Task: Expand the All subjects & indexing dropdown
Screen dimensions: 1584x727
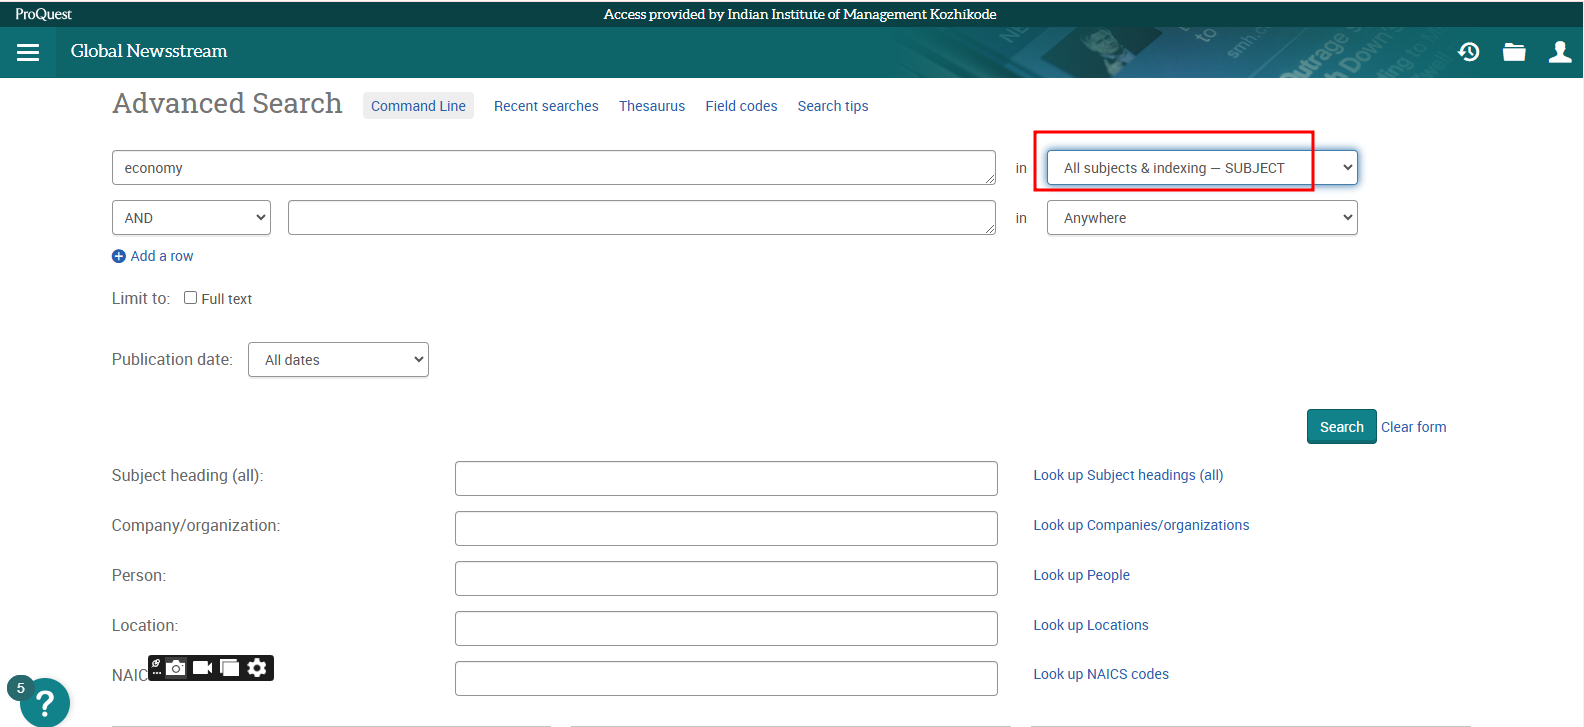Action: 1201,168
